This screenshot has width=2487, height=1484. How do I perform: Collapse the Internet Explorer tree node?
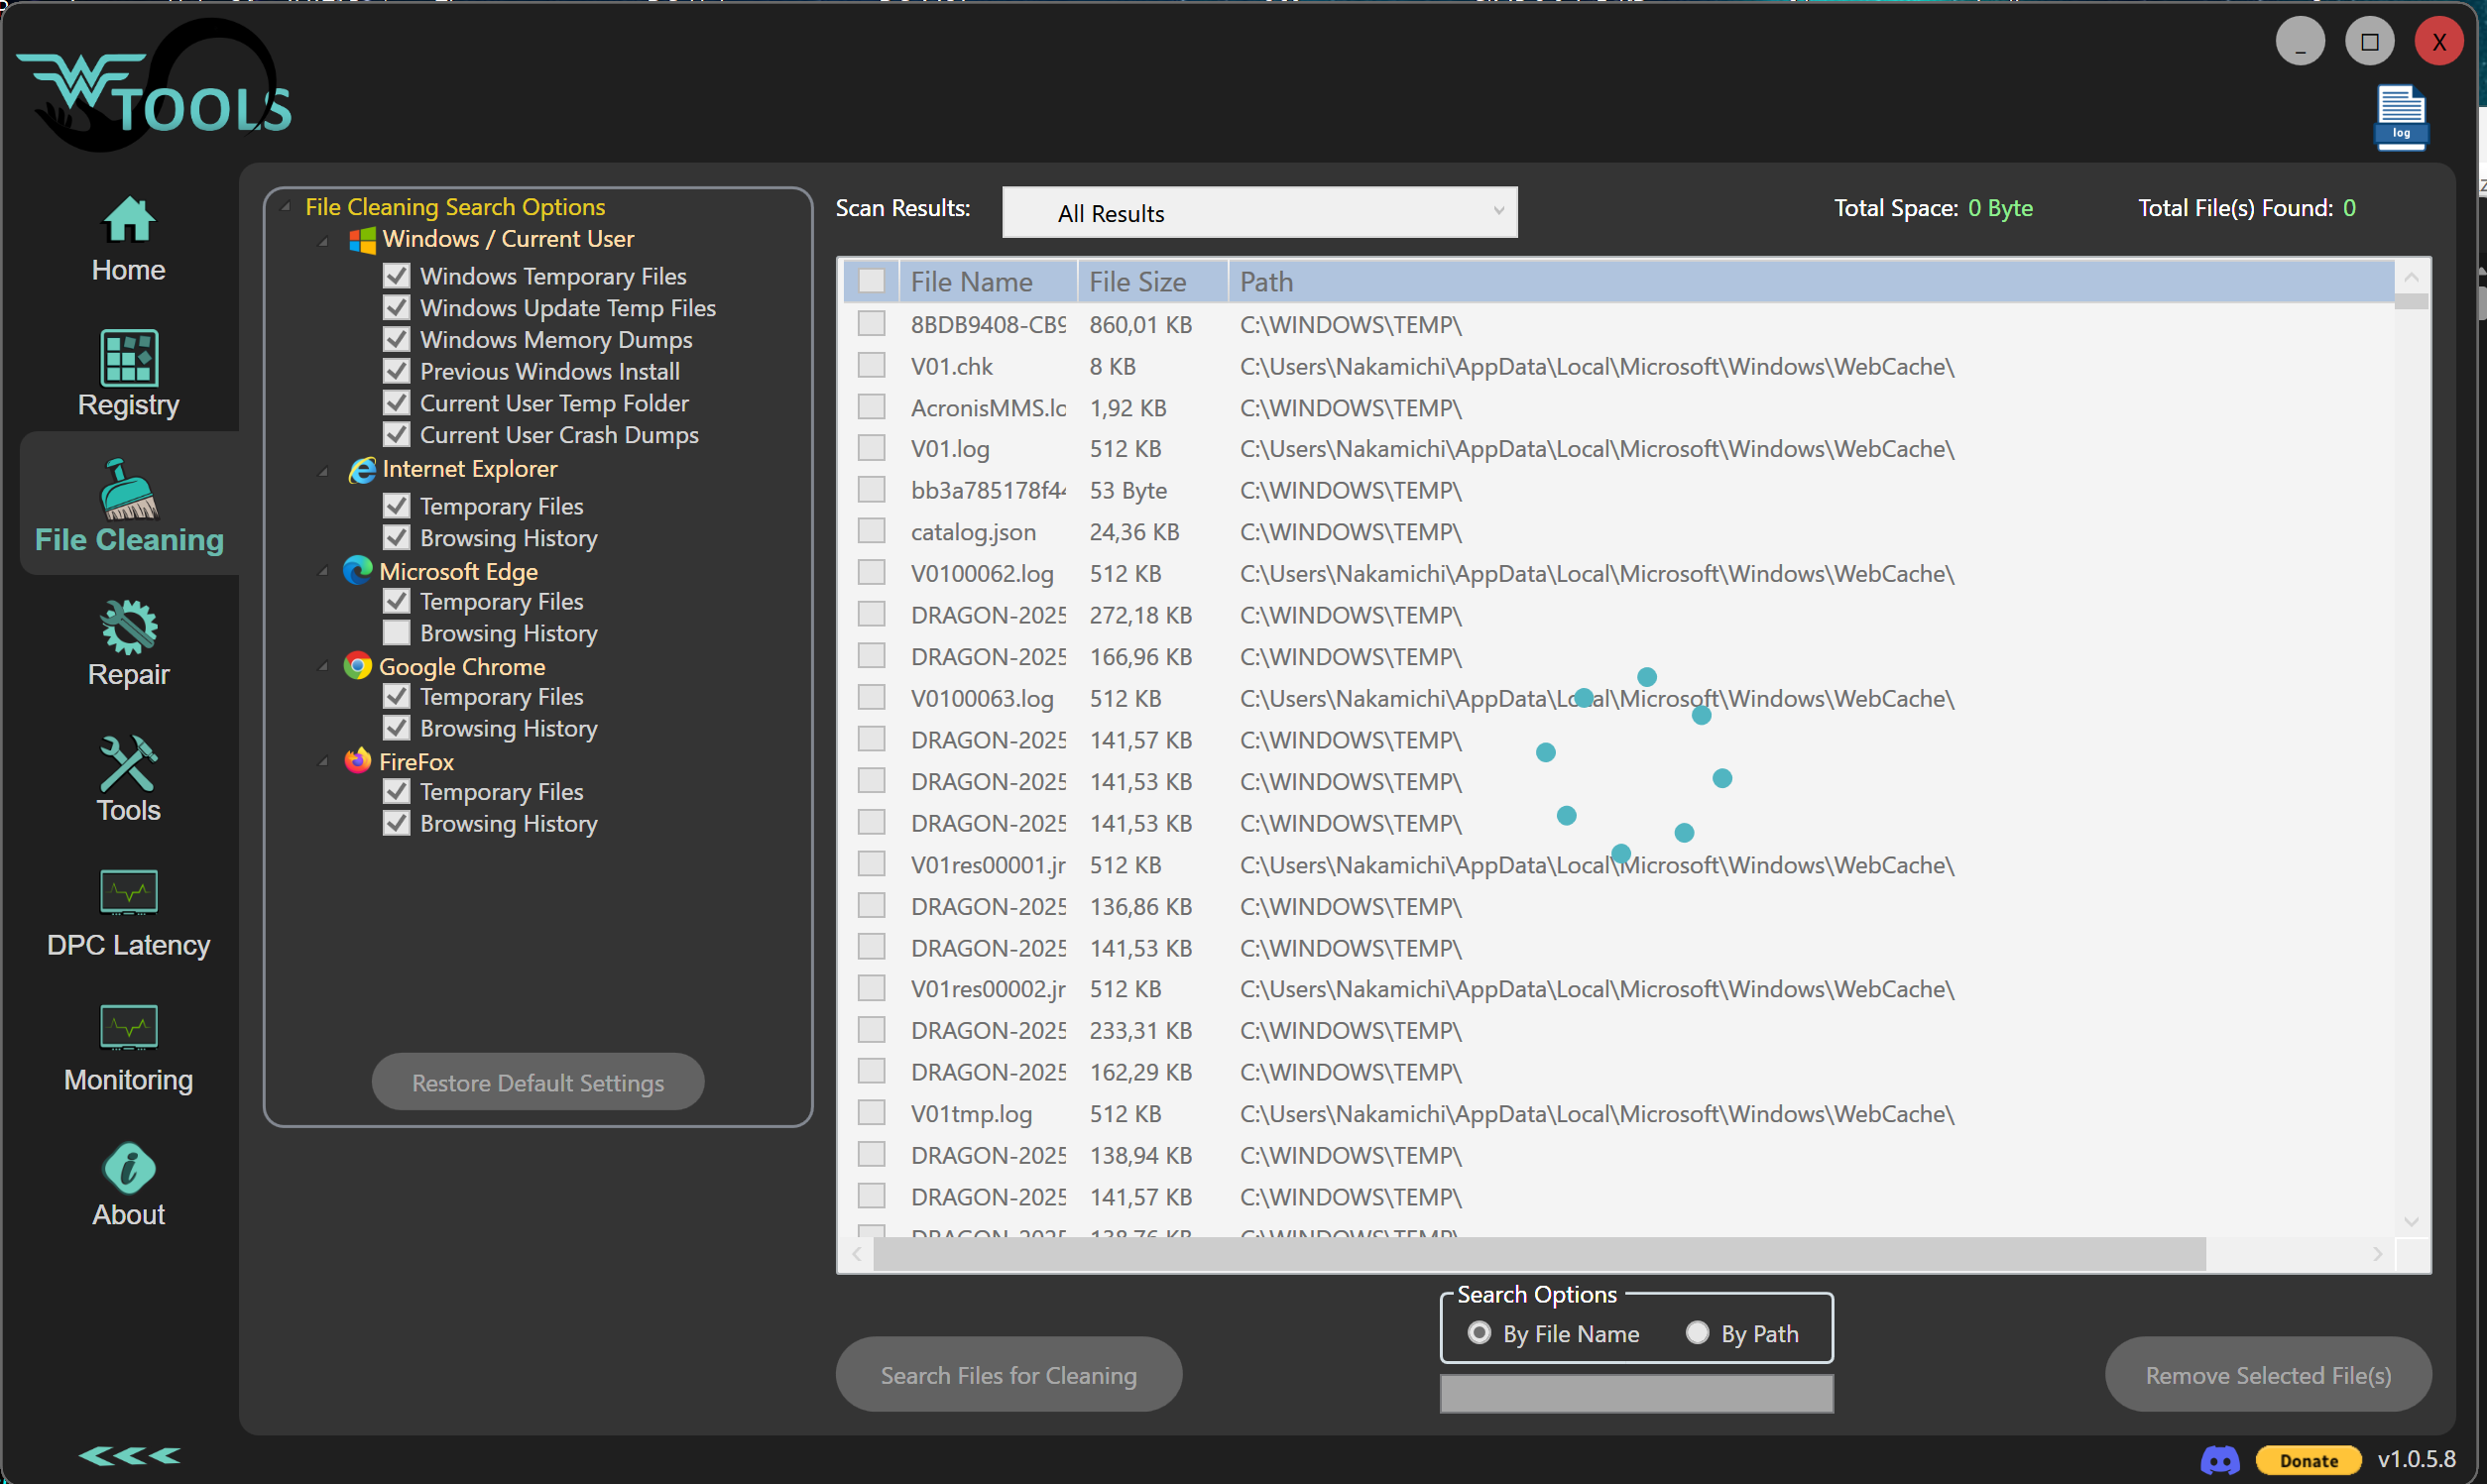click(323, 470)
